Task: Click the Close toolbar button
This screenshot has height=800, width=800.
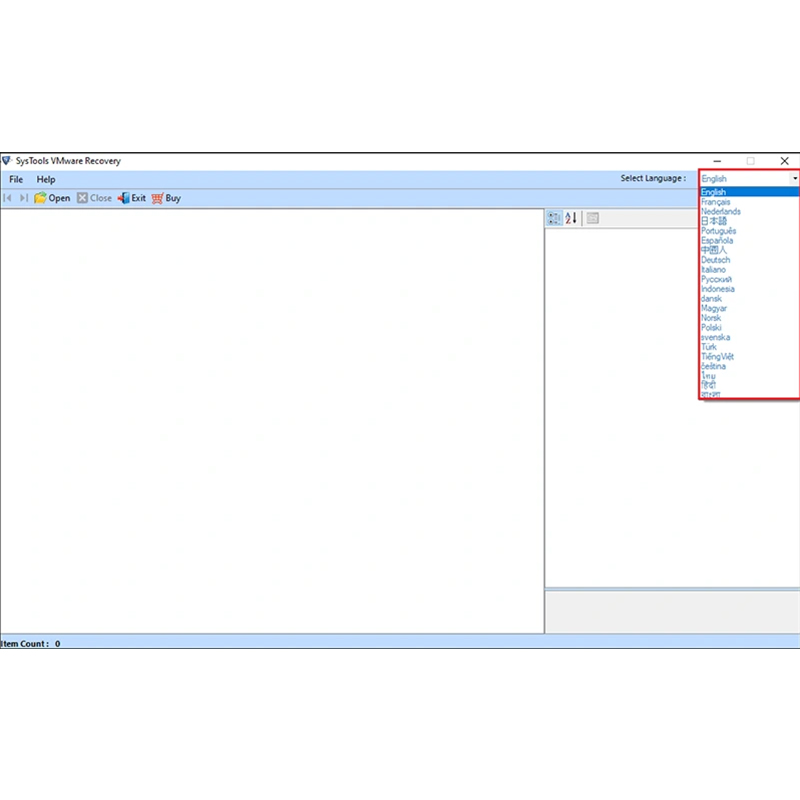Action: click(x=94, y=198)
